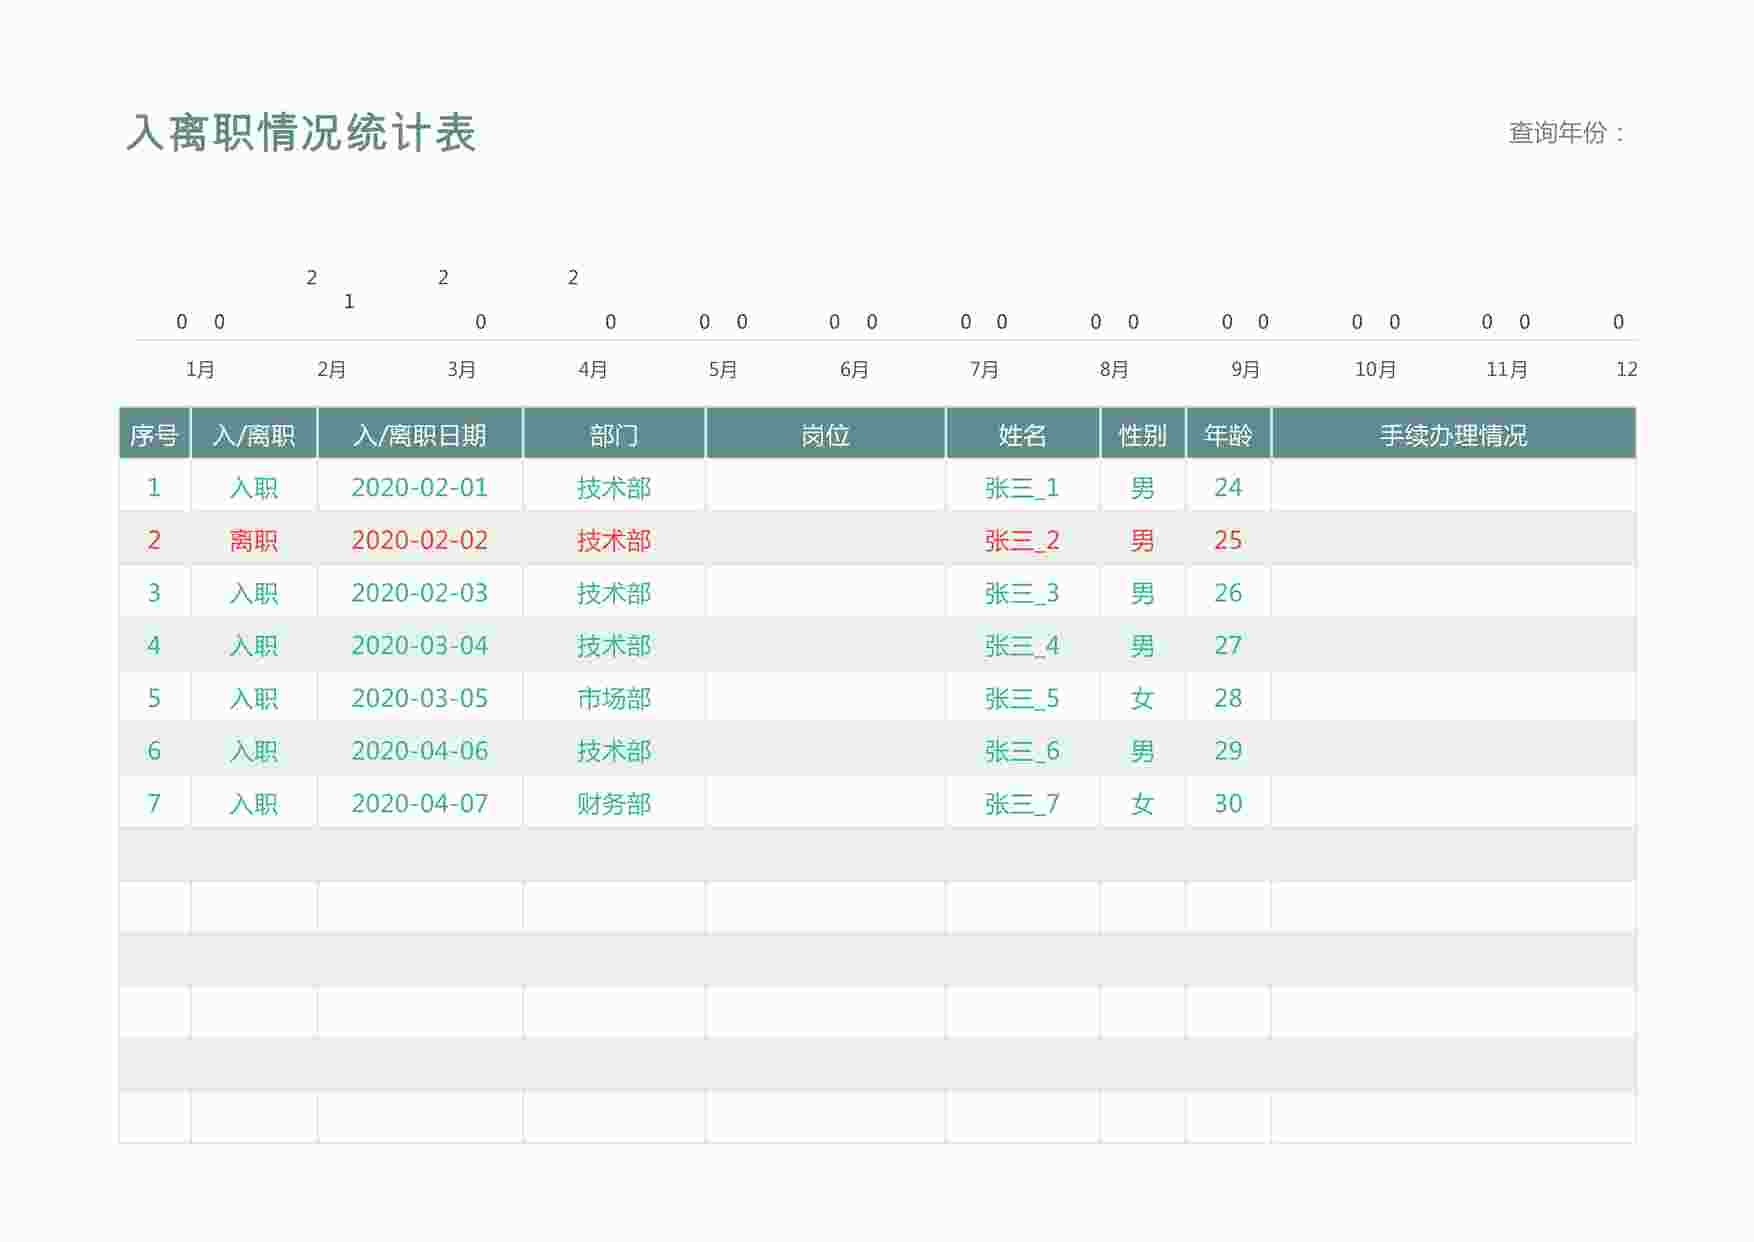
Task: Click date cell 2020-02-01
Action: click(x=420, y=487)
